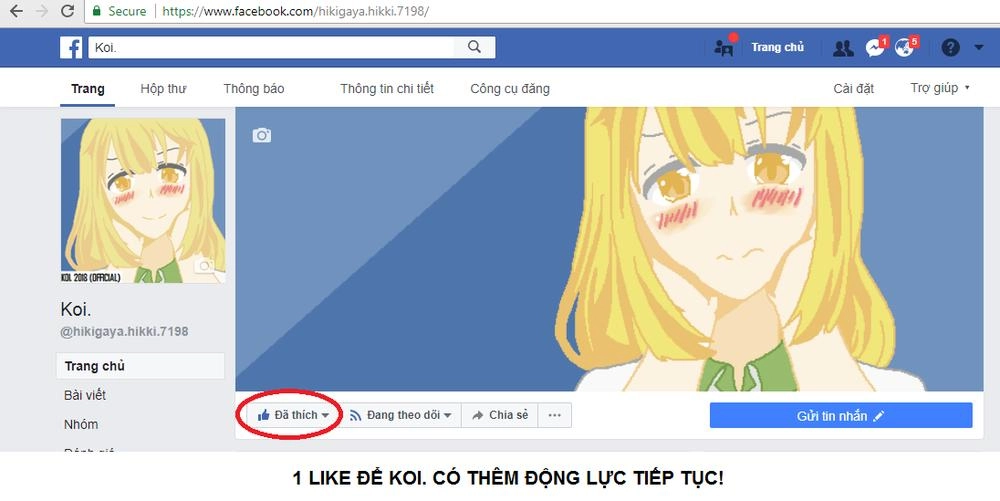The width and height of the screenshot is (1000, 501).
Task: Open the account menu arrow in top bar
Action: pos(979,48)
